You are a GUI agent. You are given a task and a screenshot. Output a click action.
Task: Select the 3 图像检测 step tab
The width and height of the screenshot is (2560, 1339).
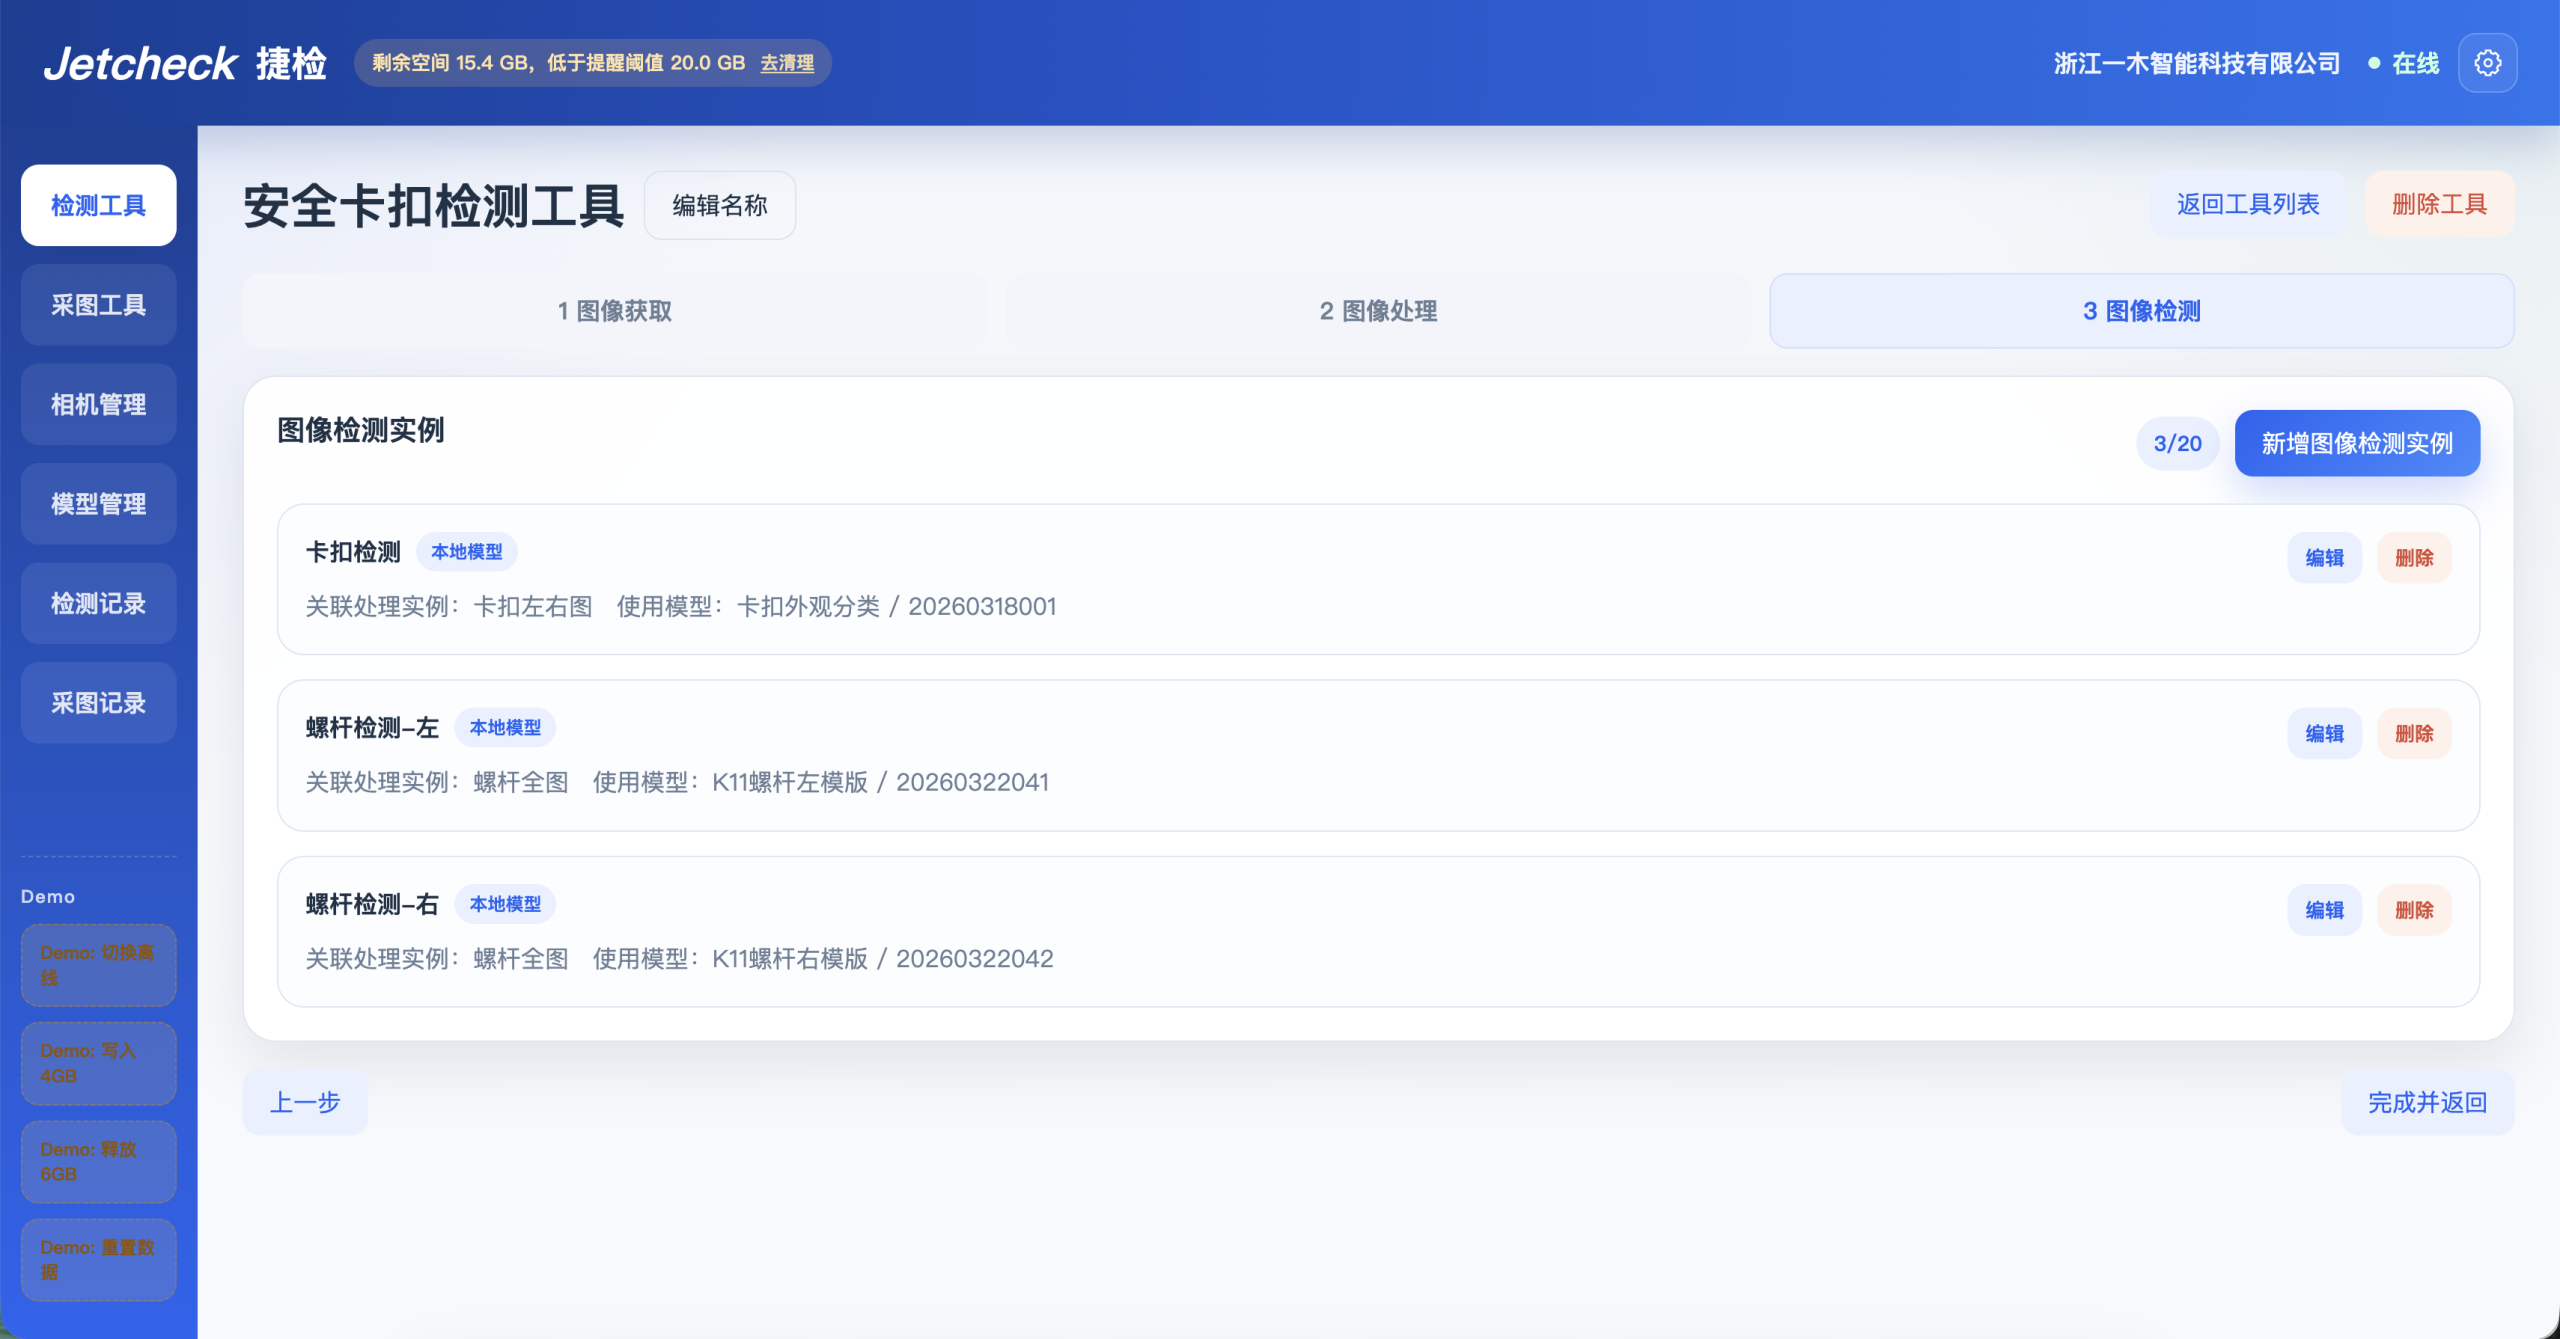pos(2141,311)
